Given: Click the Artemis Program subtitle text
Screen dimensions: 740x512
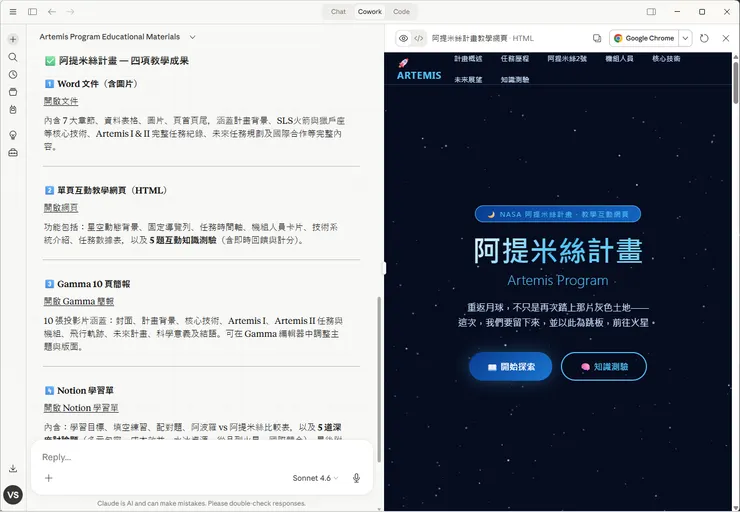Looking at the screenshot, I should click(558, 280).
